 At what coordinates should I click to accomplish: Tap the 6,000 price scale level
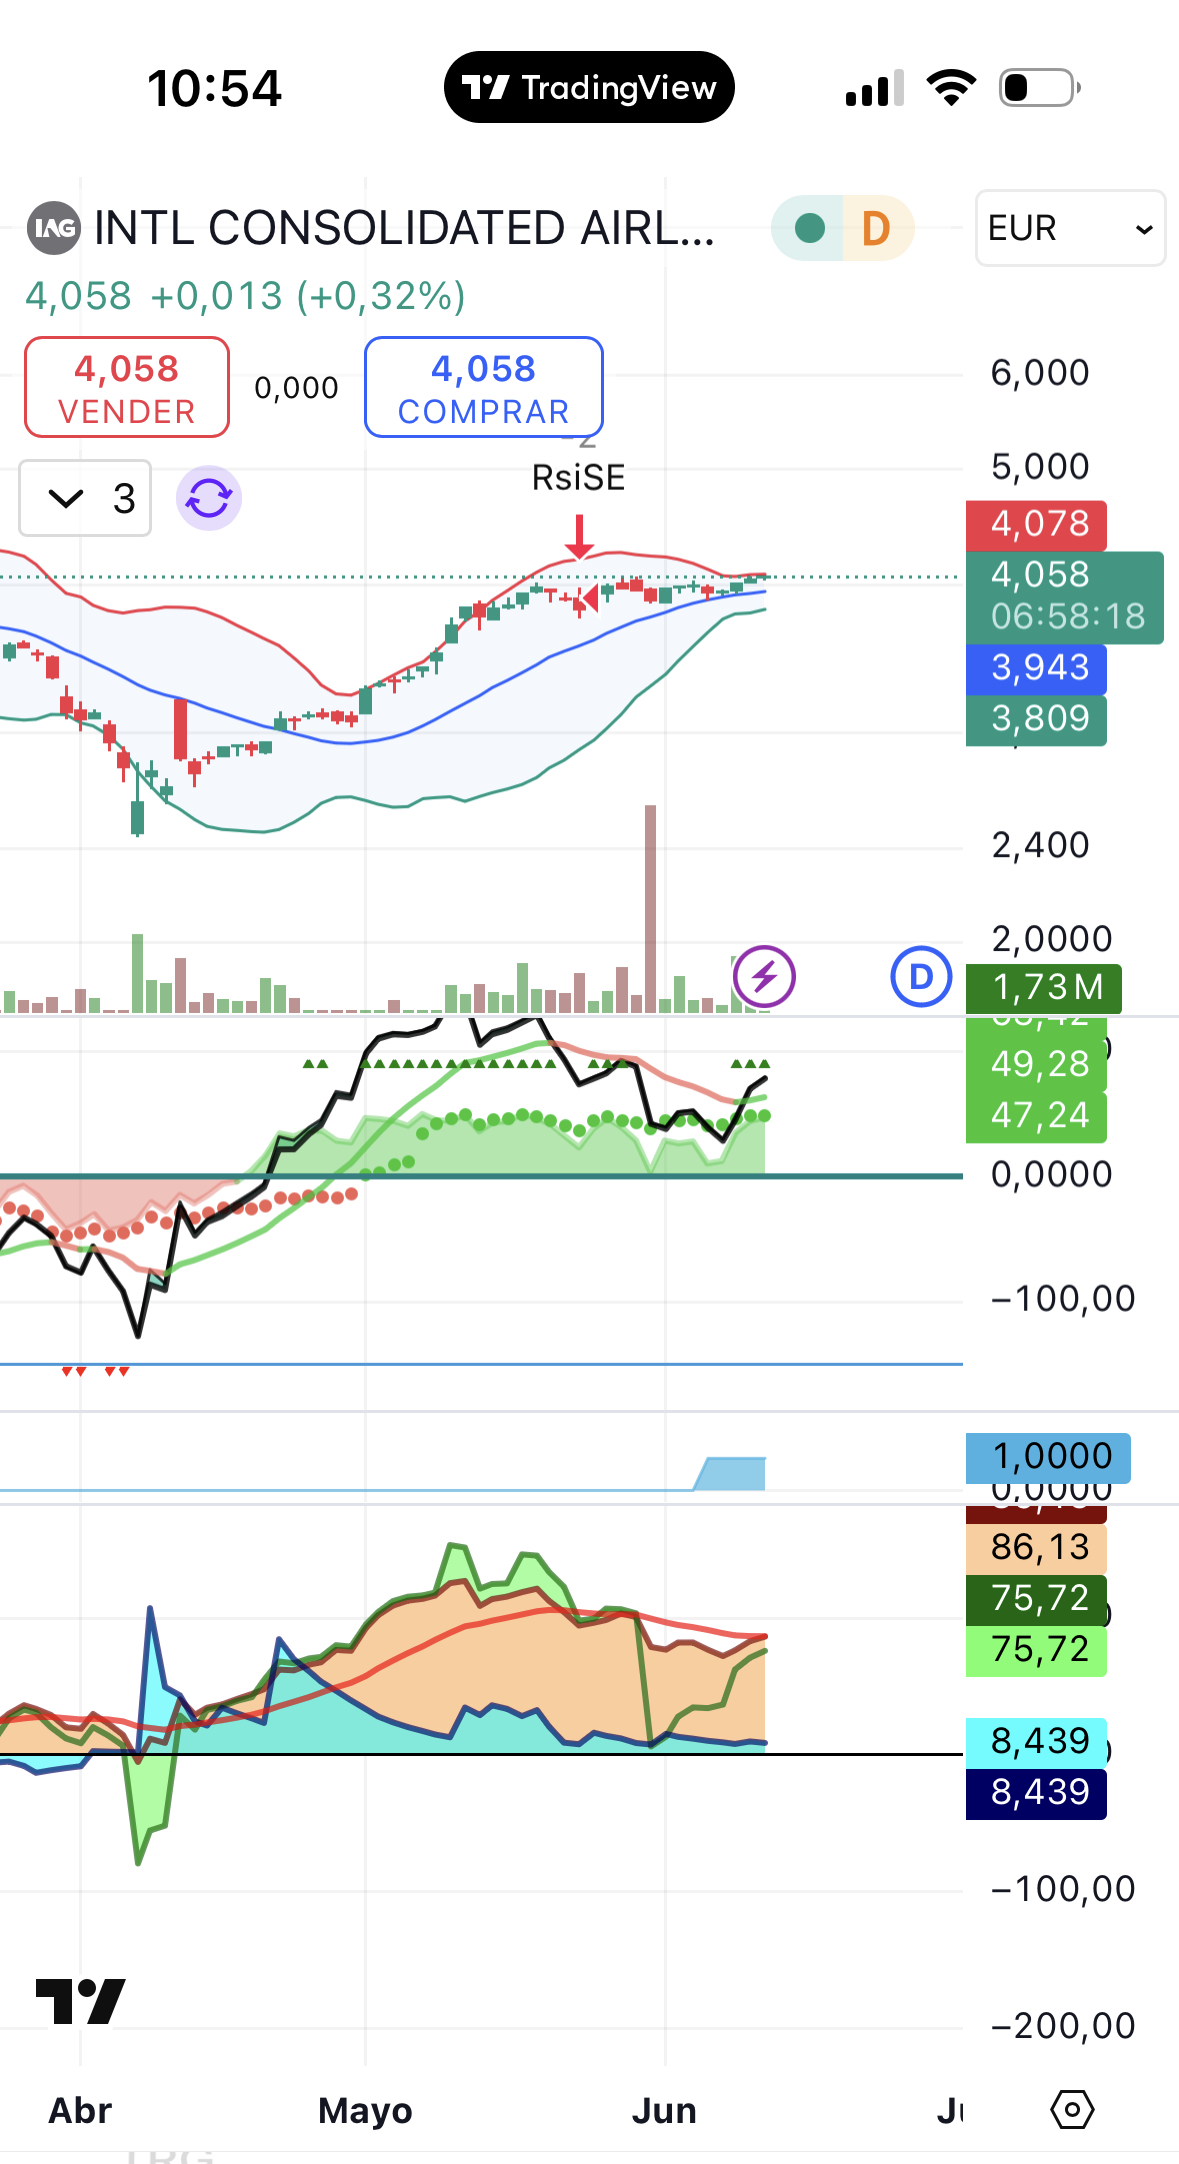1040,373
